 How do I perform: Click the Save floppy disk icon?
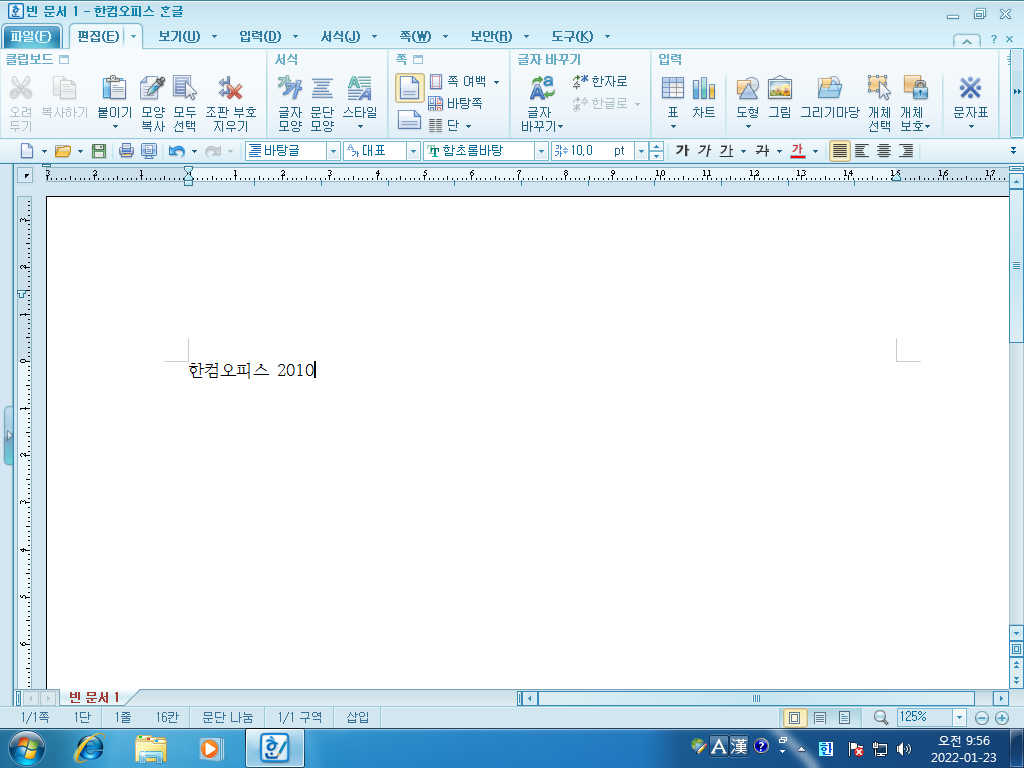(x=99, y=151)
